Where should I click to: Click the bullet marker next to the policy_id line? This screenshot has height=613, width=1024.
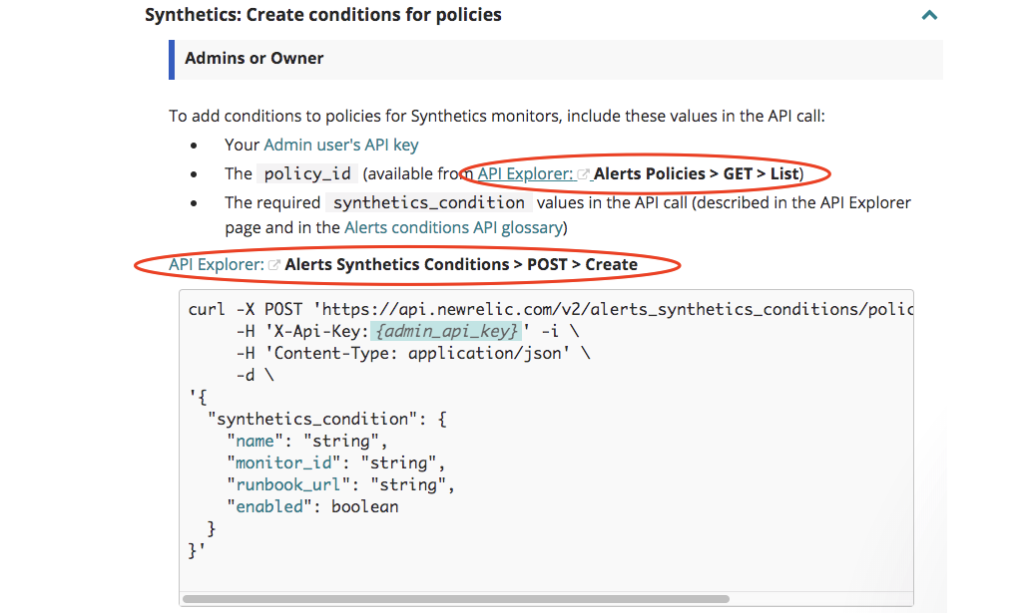[193, 174]
